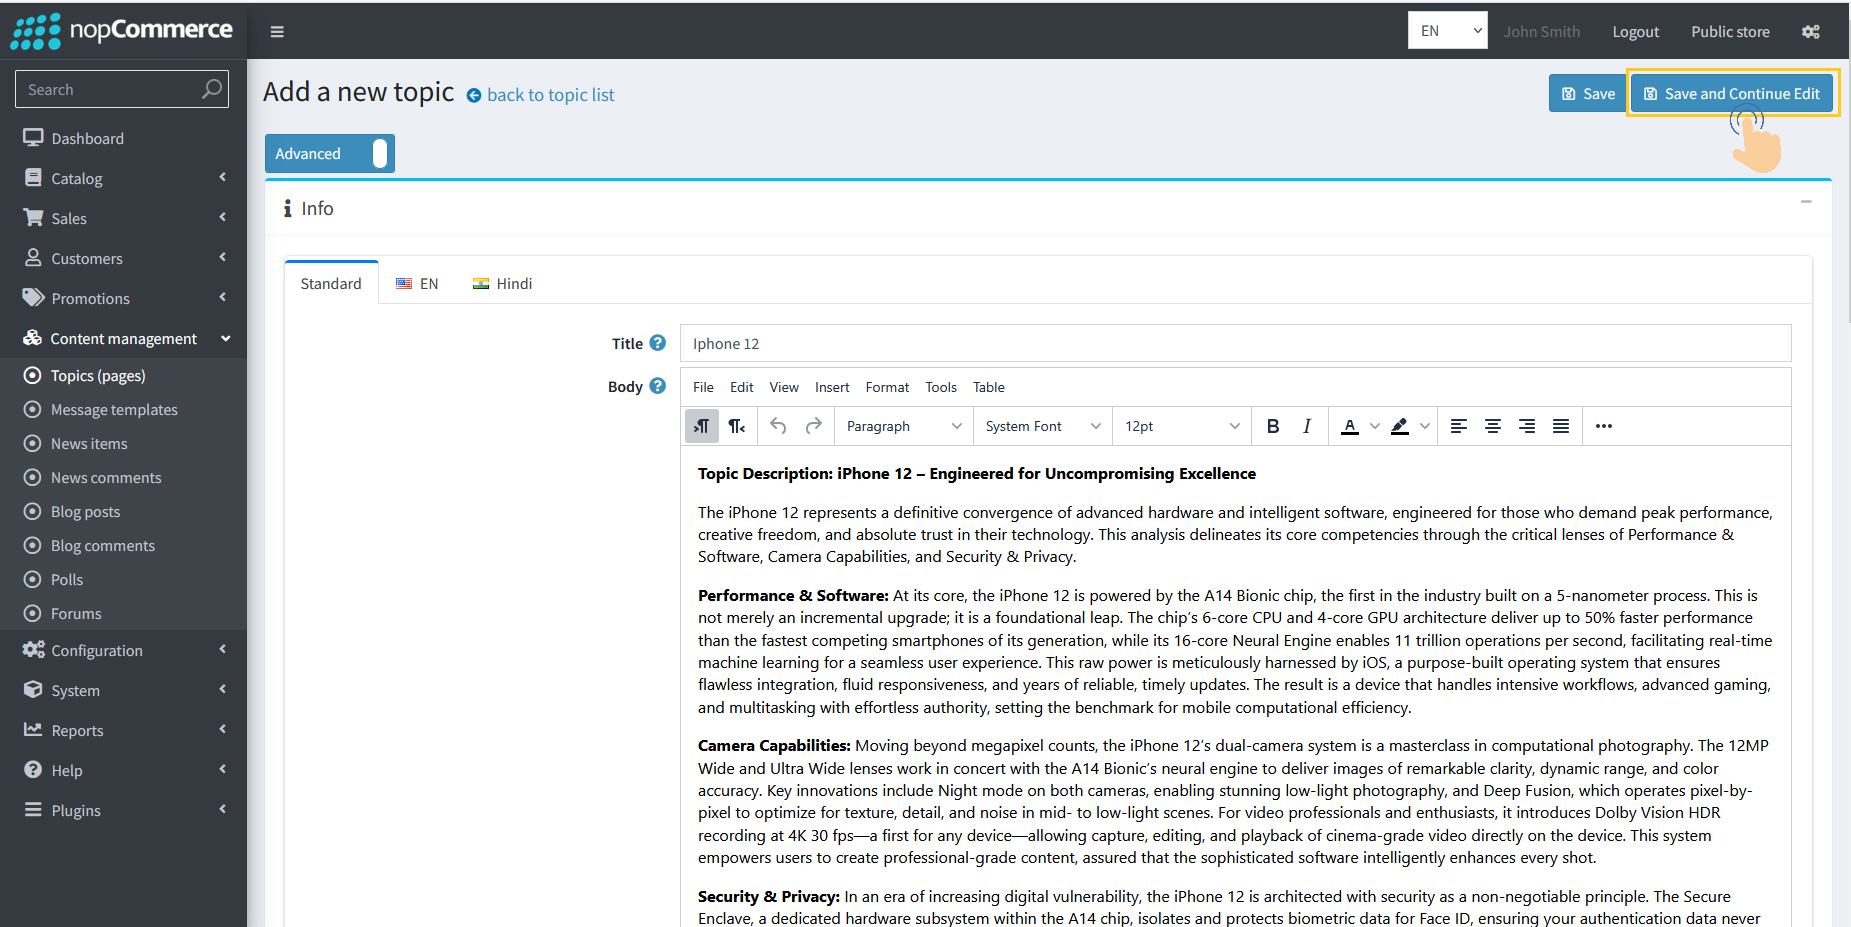
Task: Select the left-to-right paragraph direction icon
Action: [x=701, y=425]
